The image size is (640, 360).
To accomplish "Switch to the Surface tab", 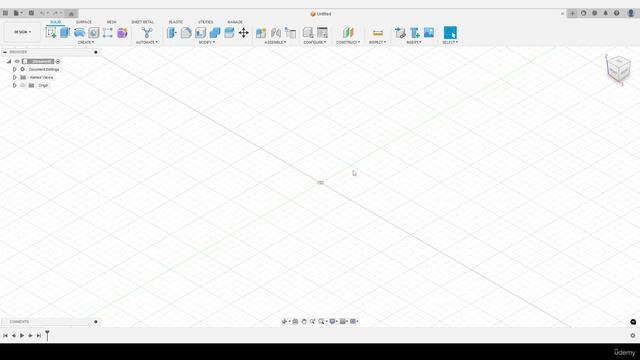I will pyautogui.click(x=84, y=22).
